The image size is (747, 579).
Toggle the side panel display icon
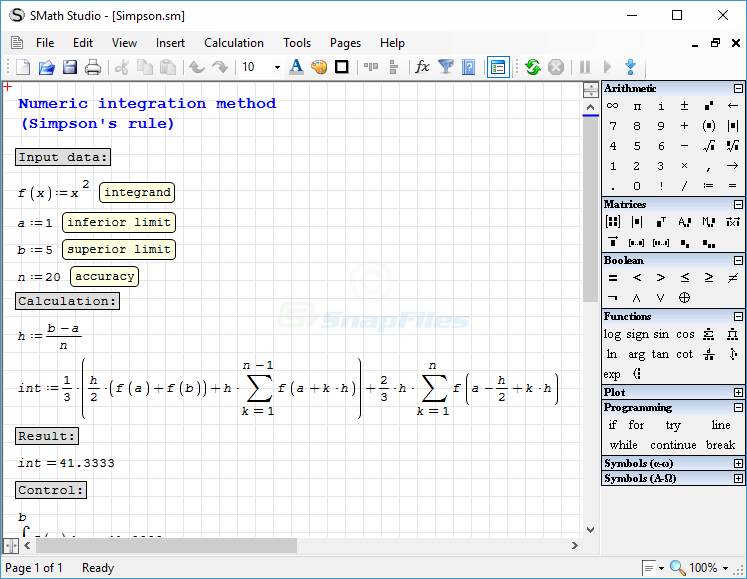[498, 67]
